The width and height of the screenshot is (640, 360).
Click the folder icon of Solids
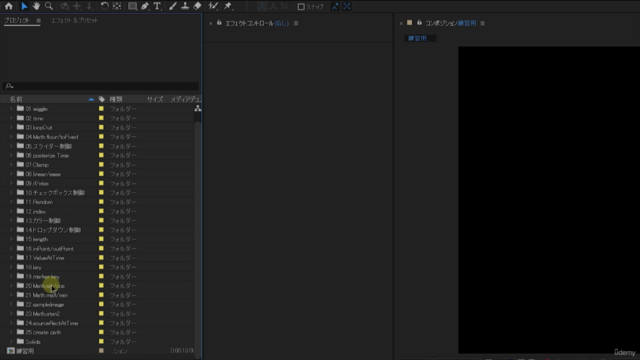pos(20,342)
